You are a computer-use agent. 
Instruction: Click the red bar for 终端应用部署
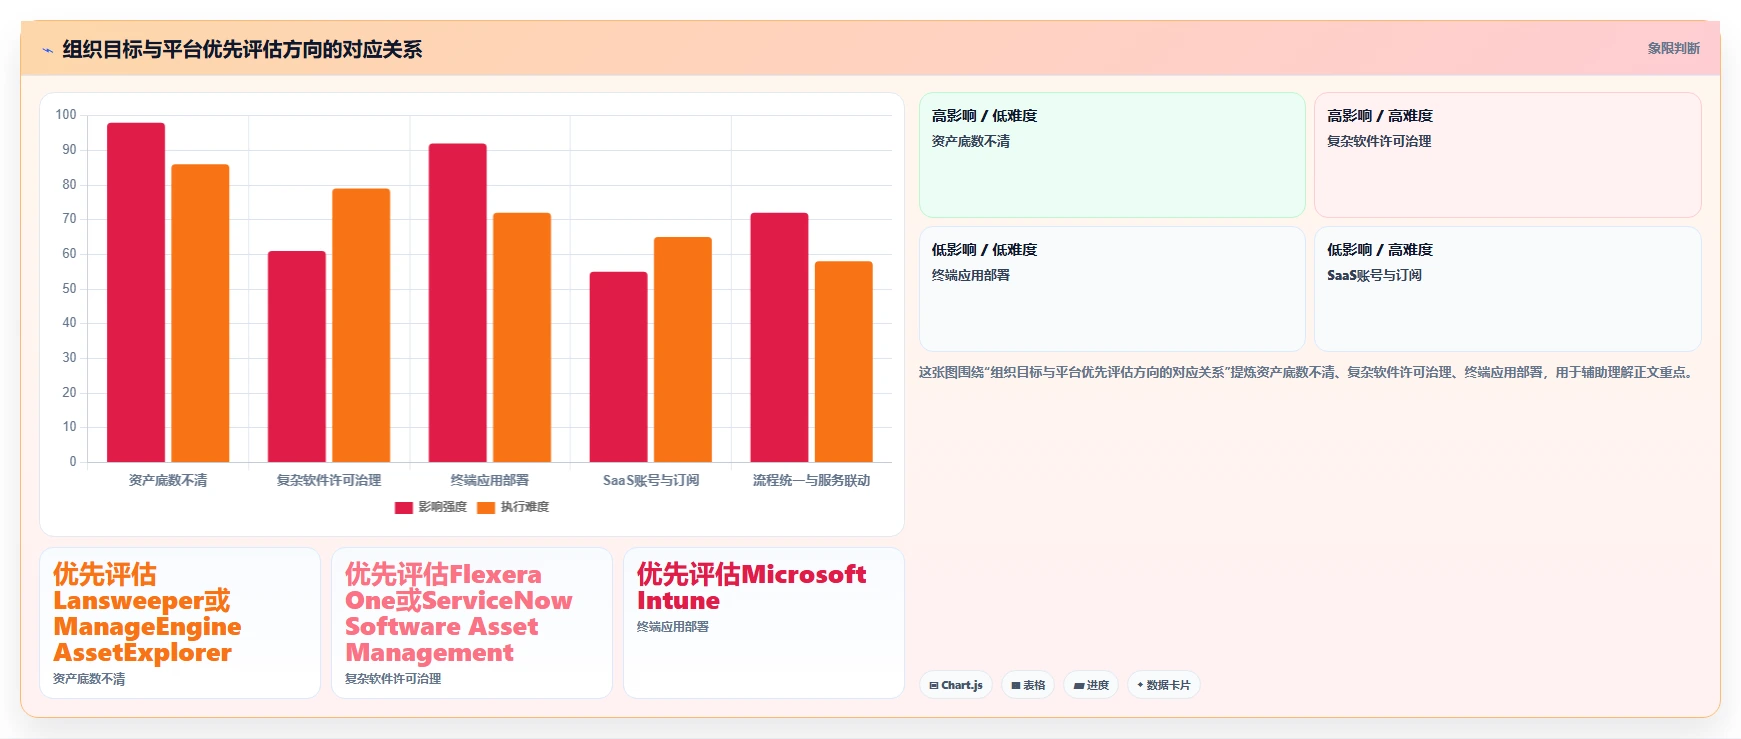tap(458, 303)
